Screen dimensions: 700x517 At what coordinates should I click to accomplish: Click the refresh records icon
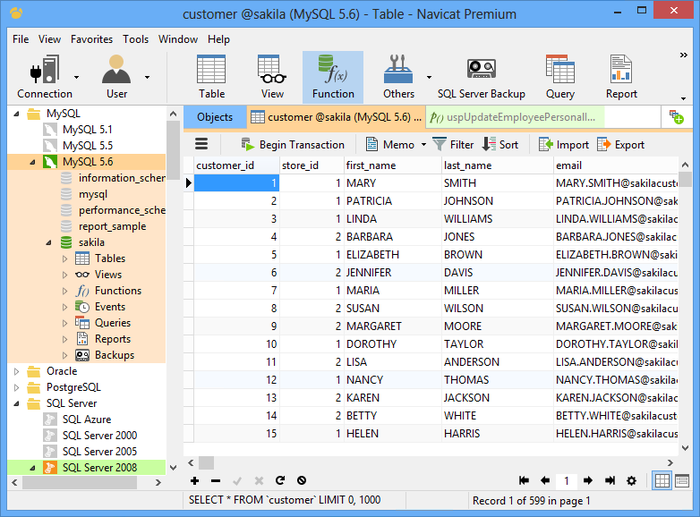[x=280, y=480]
